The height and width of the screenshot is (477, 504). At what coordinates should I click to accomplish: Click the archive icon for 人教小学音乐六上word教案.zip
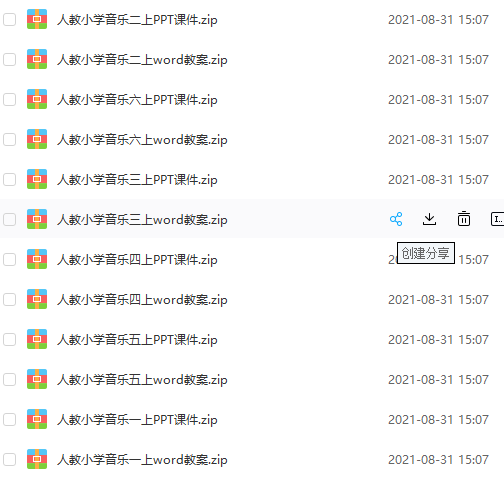[37, 139]
